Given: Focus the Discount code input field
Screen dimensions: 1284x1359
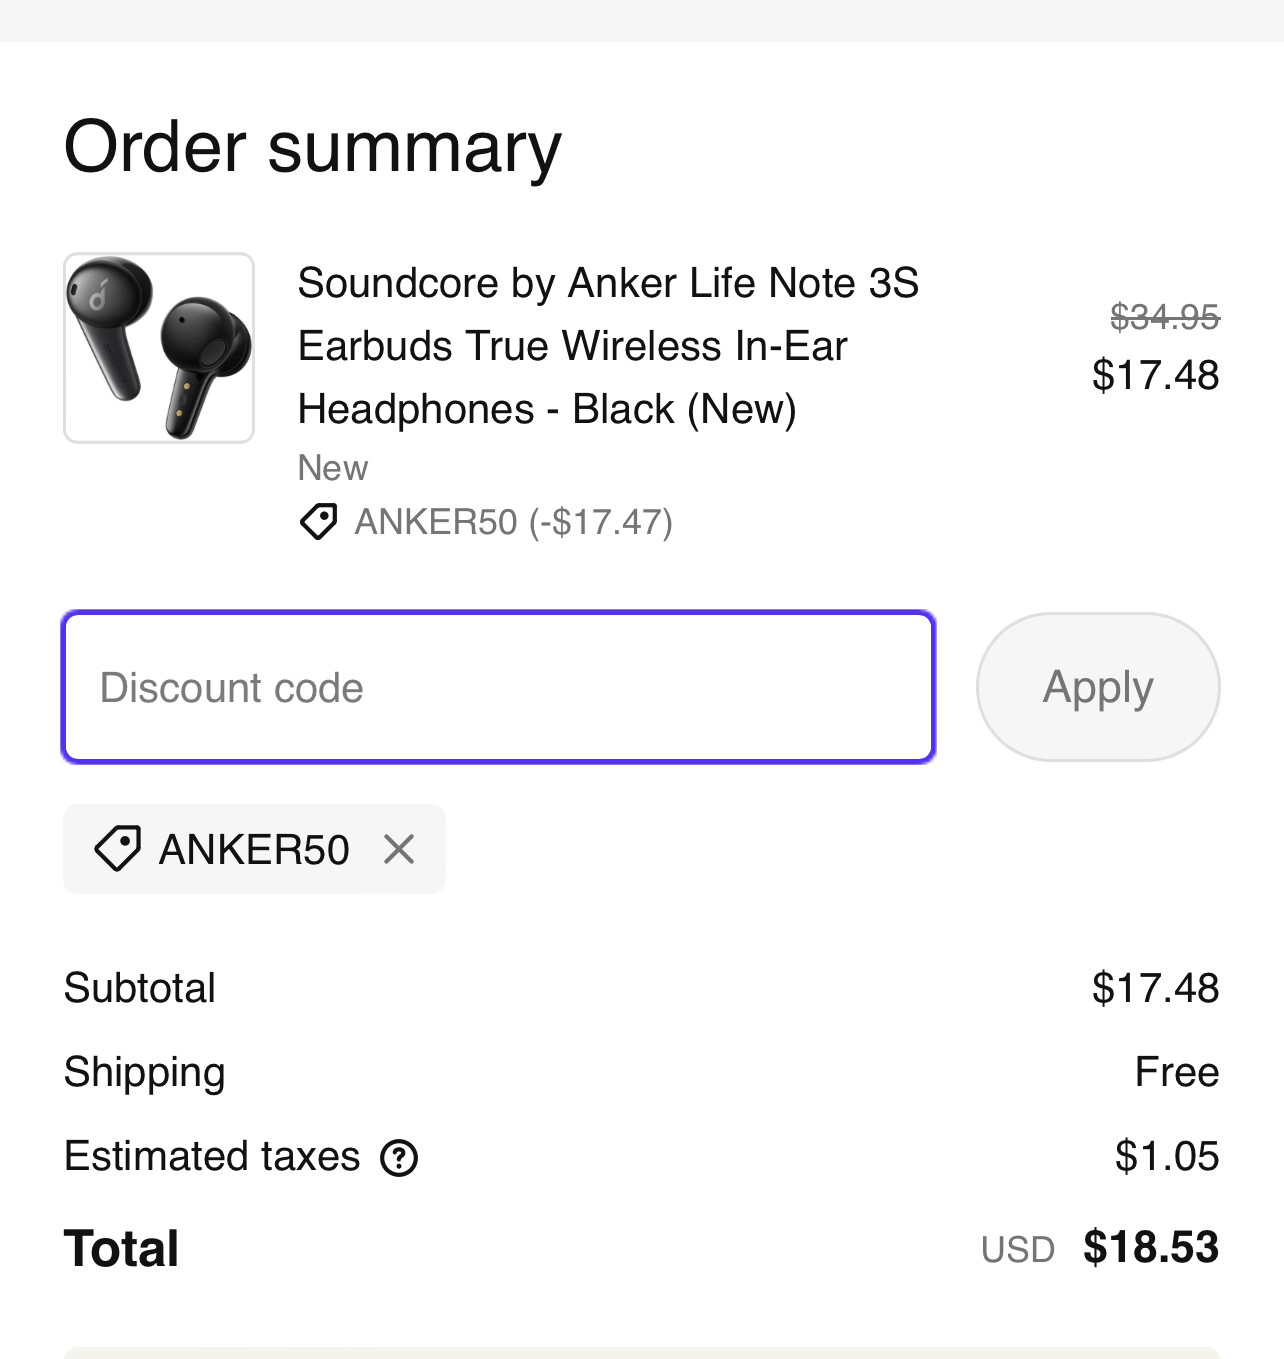Looking at the screenshot, I should click(x=498, y=687).
